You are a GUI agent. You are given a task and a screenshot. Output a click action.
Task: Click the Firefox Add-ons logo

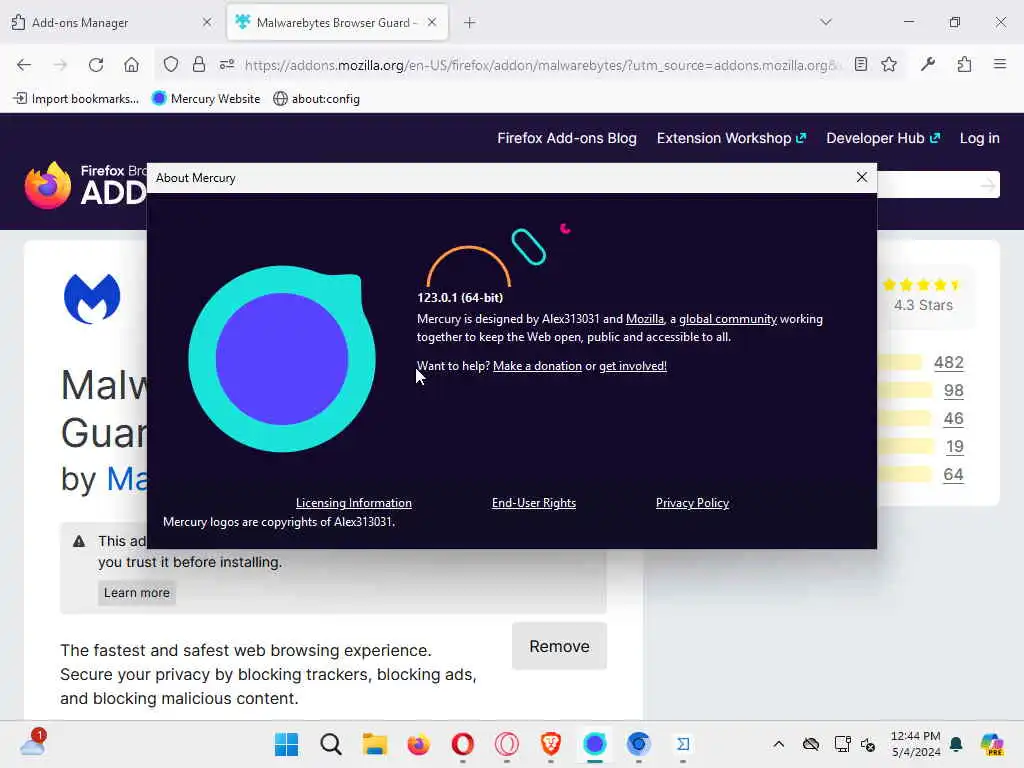pyautogui.click(x=85, y=185)
